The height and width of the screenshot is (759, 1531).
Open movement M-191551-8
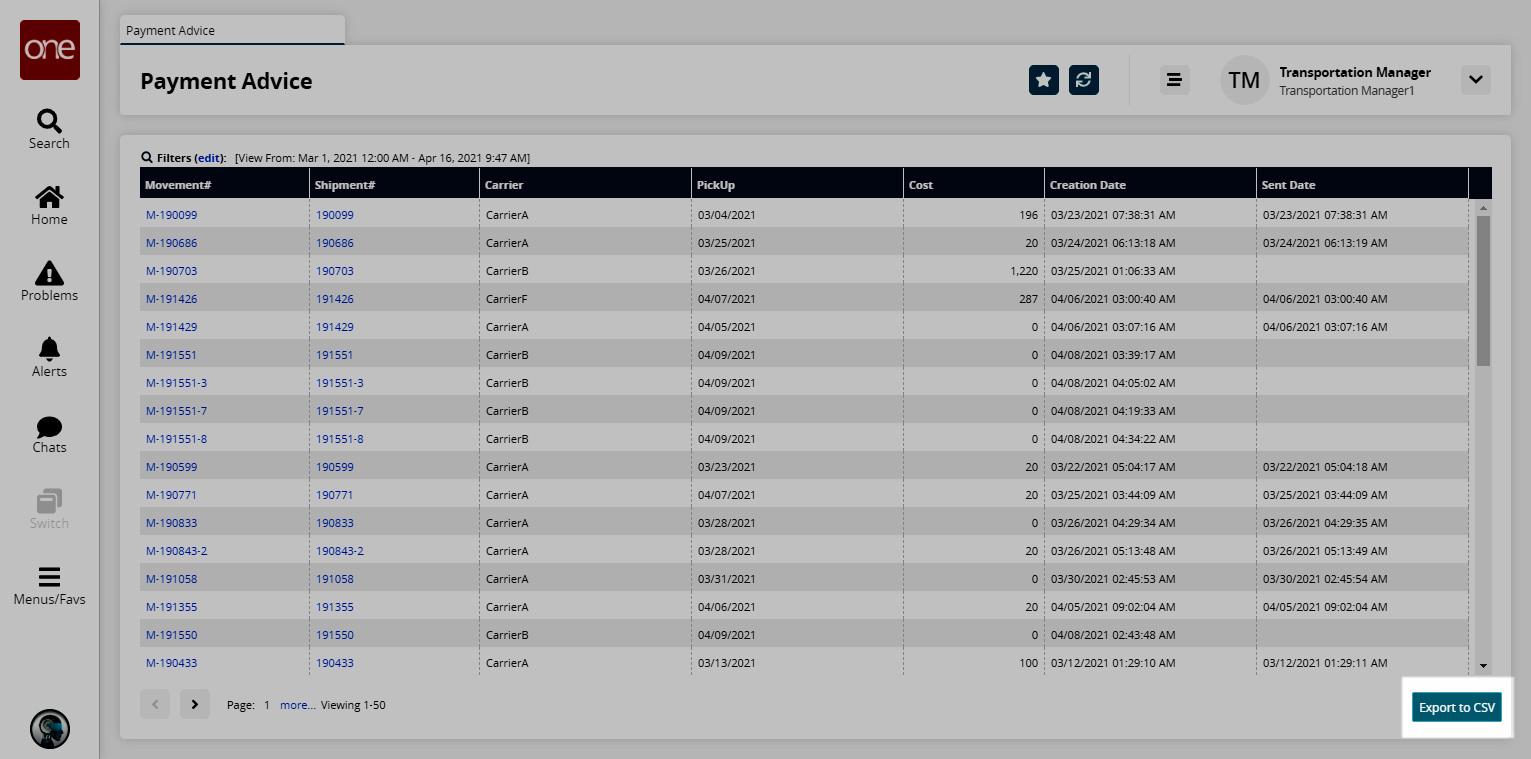click(x=177, y=439)
